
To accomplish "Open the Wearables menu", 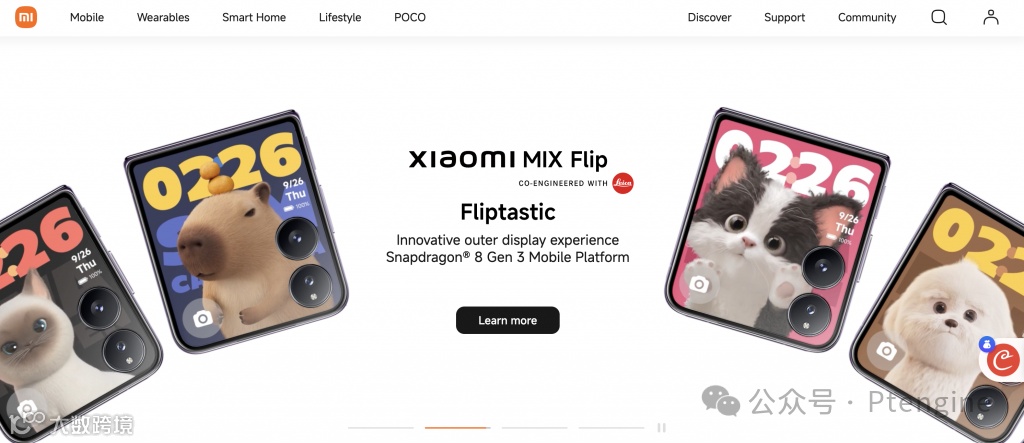I will pyautogui.click(x=163, y=18).
